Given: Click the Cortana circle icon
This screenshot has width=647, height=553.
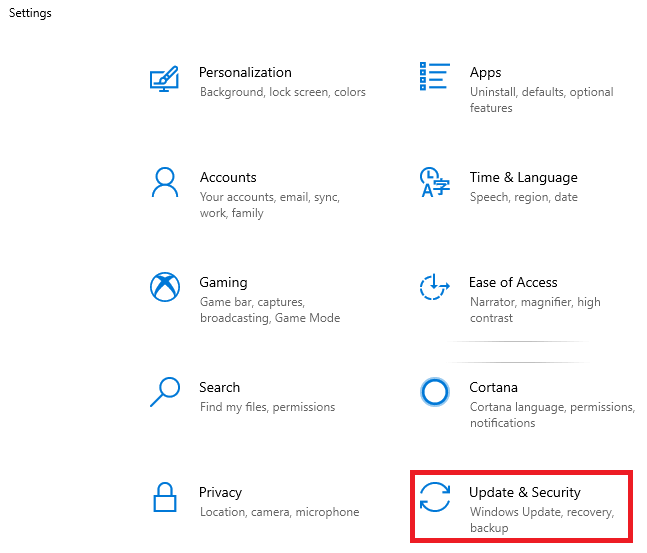Looking at the screenshot, I should pos(434,392).
